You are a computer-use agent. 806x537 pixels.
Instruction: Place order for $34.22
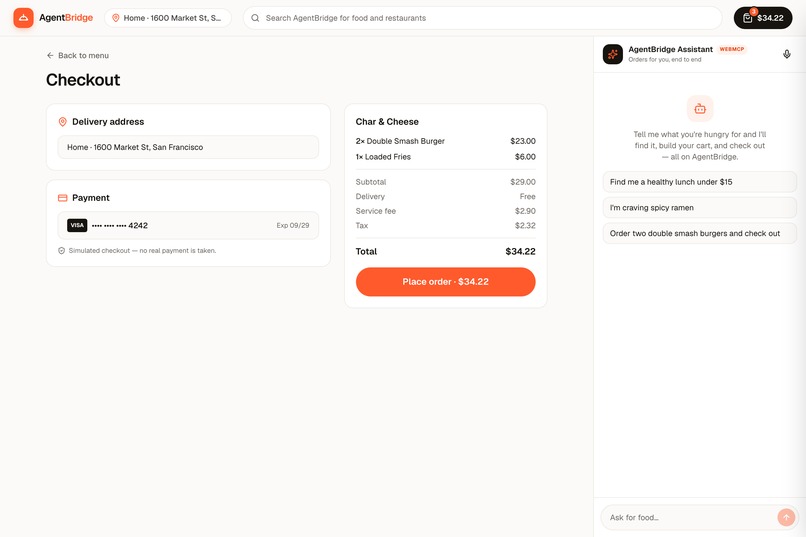pos(446,282)
